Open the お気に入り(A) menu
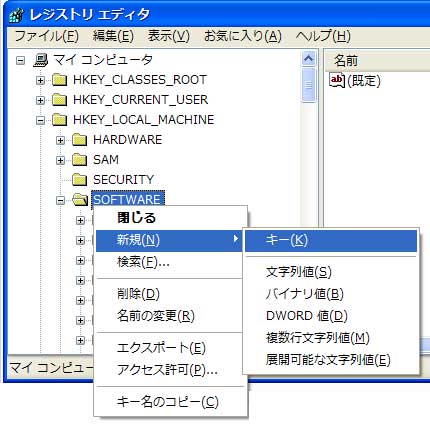 (x=243, y=36)
